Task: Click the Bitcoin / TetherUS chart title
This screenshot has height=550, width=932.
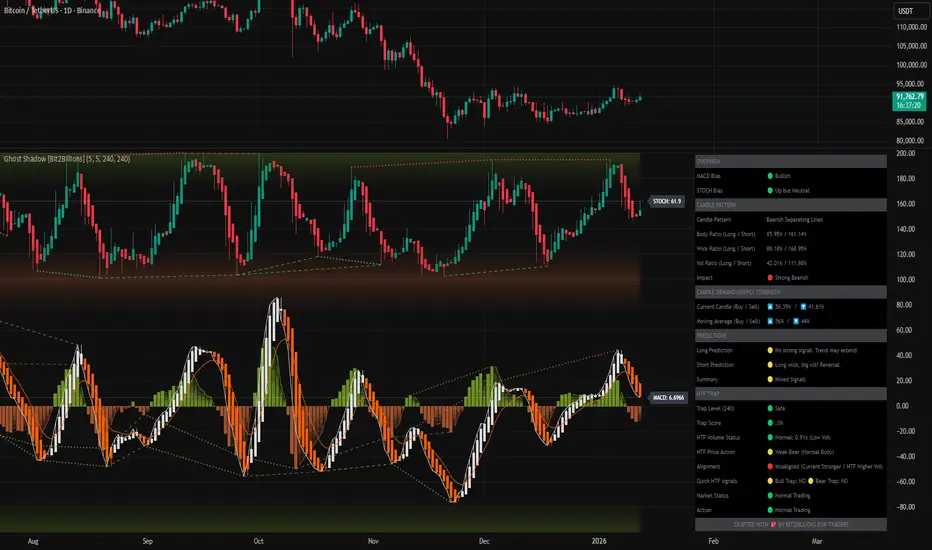Action: (52, 11)
